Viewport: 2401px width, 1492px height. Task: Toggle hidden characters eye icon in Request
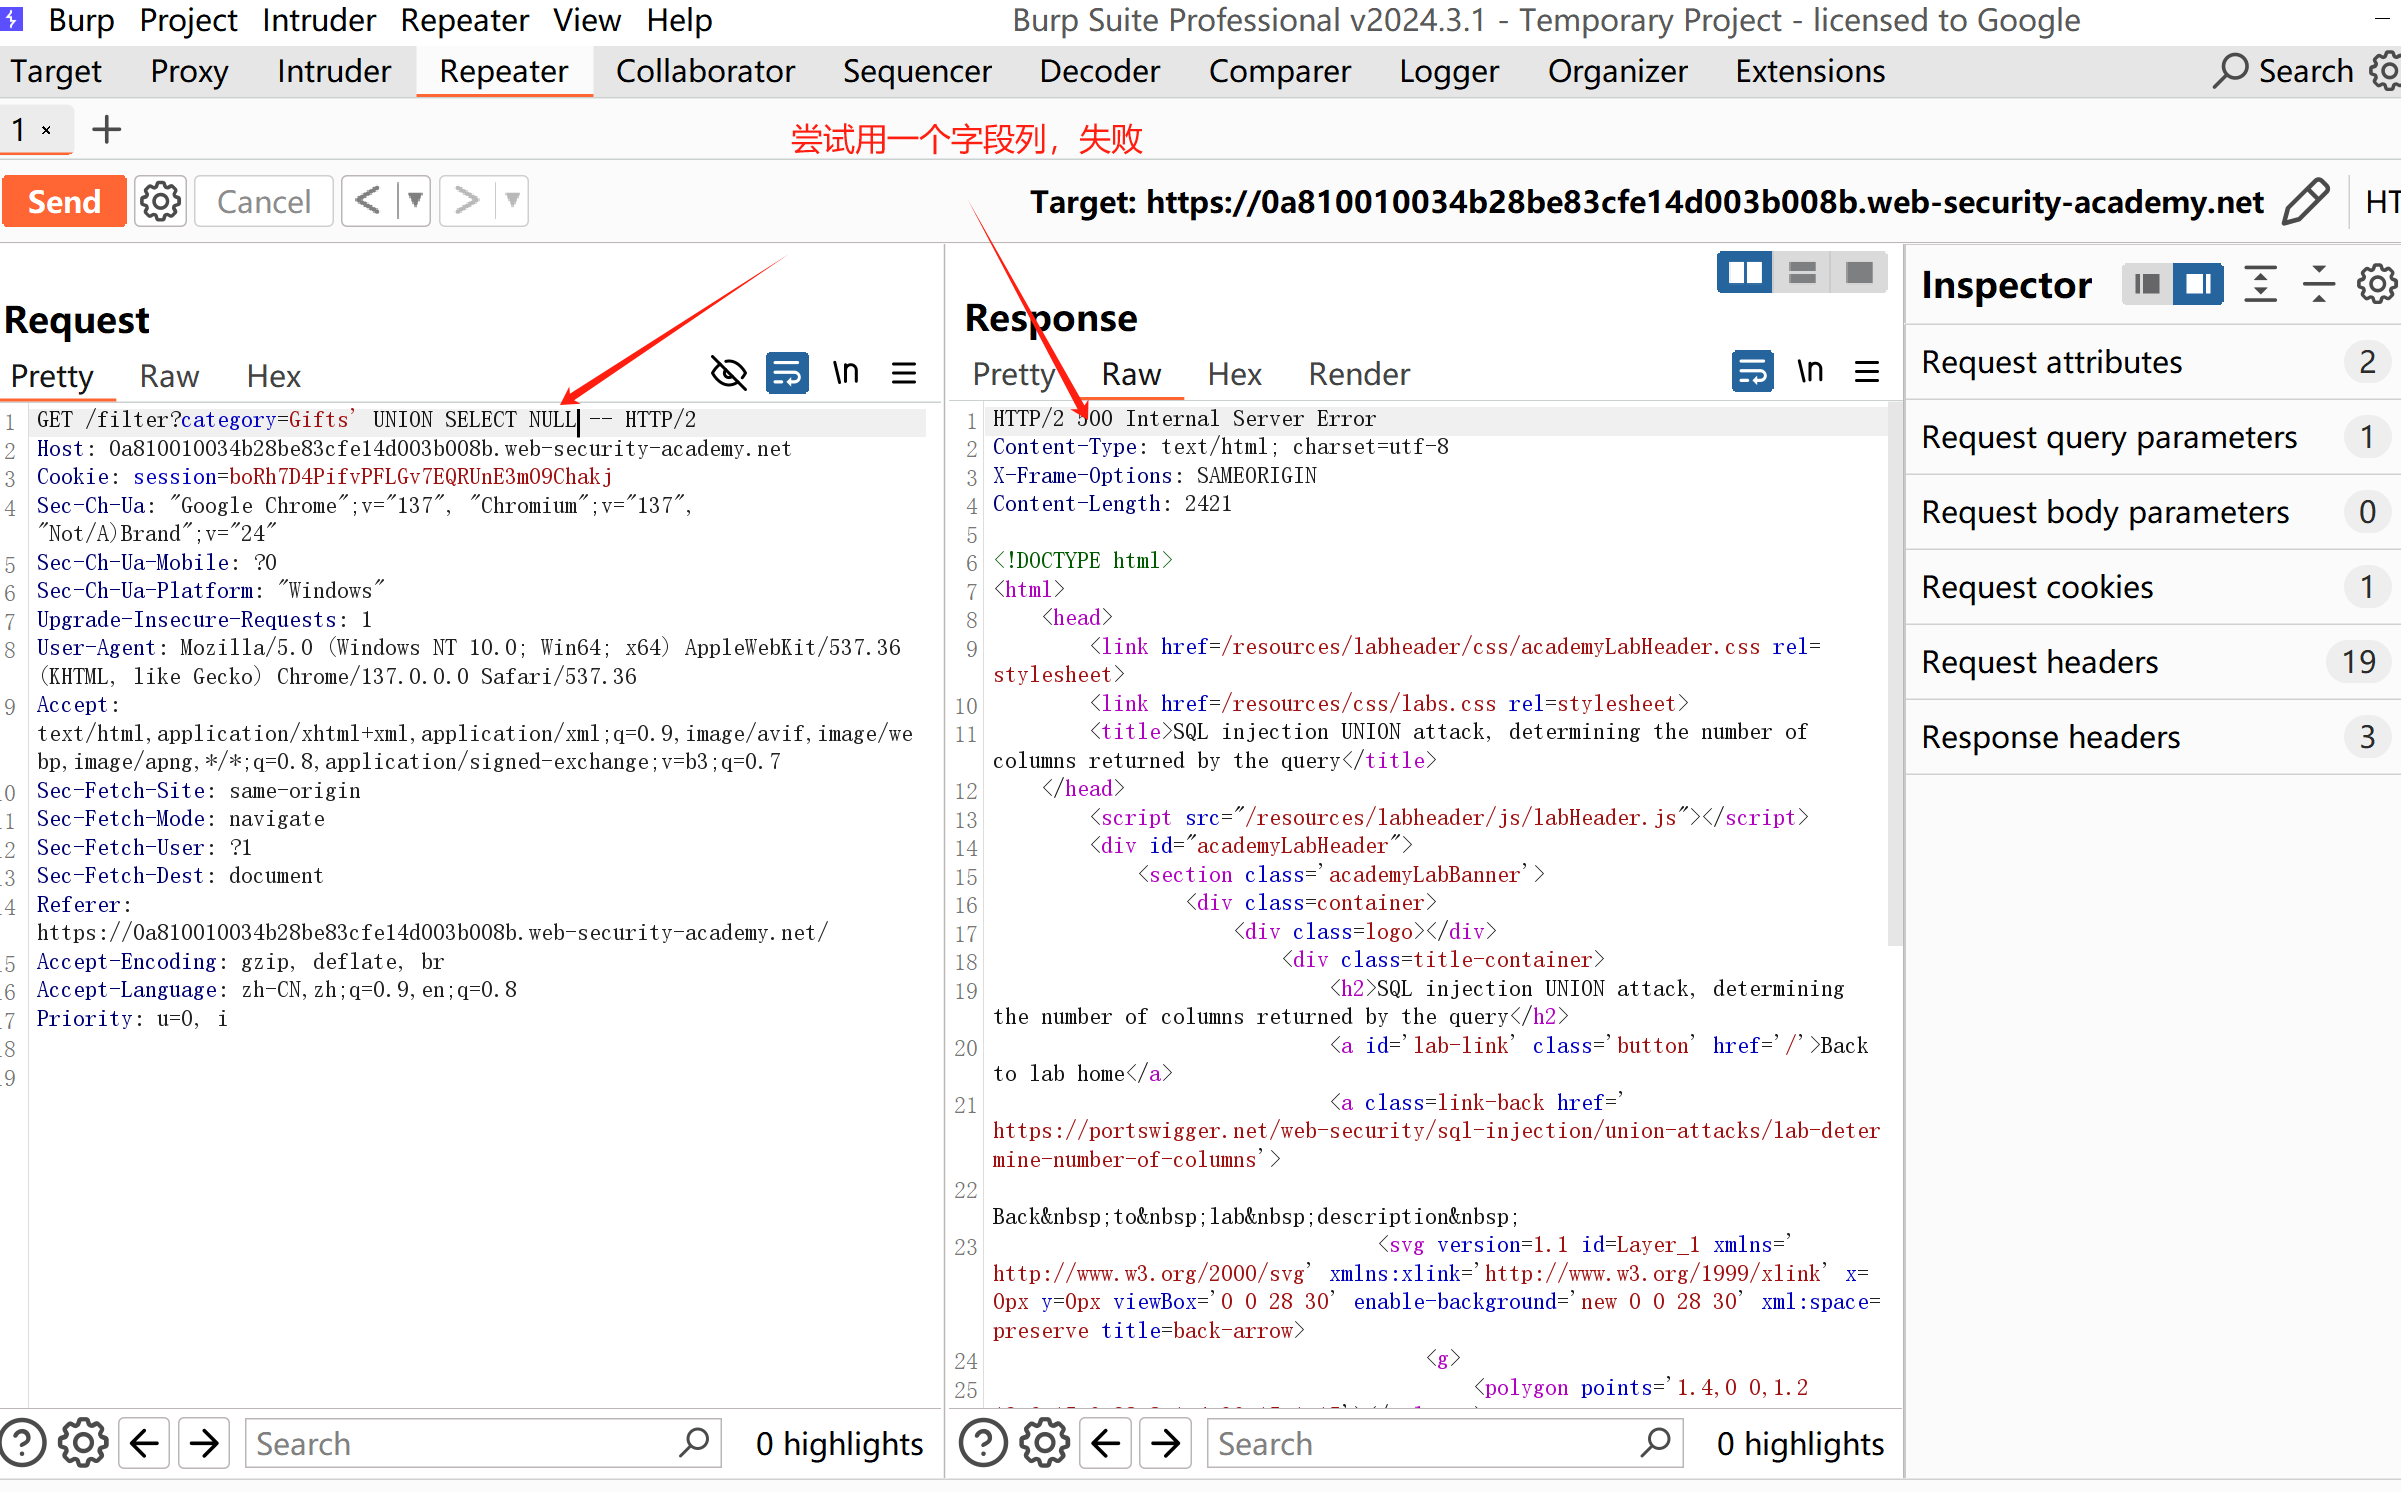(x=728, y=373)
